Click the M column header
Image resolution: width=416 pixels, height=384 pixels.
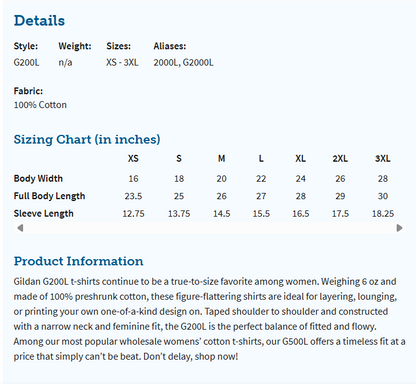coord(221,158)
